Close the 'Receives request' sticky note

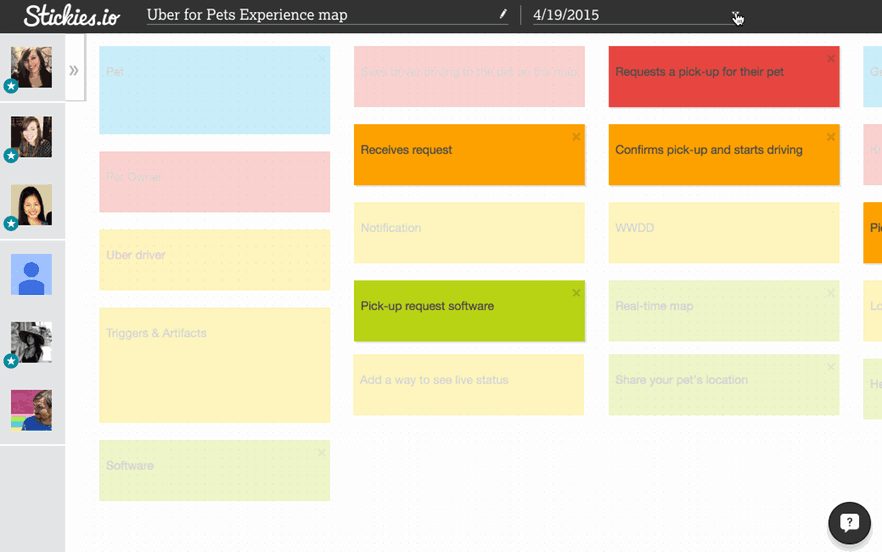(x=576, y=137)
